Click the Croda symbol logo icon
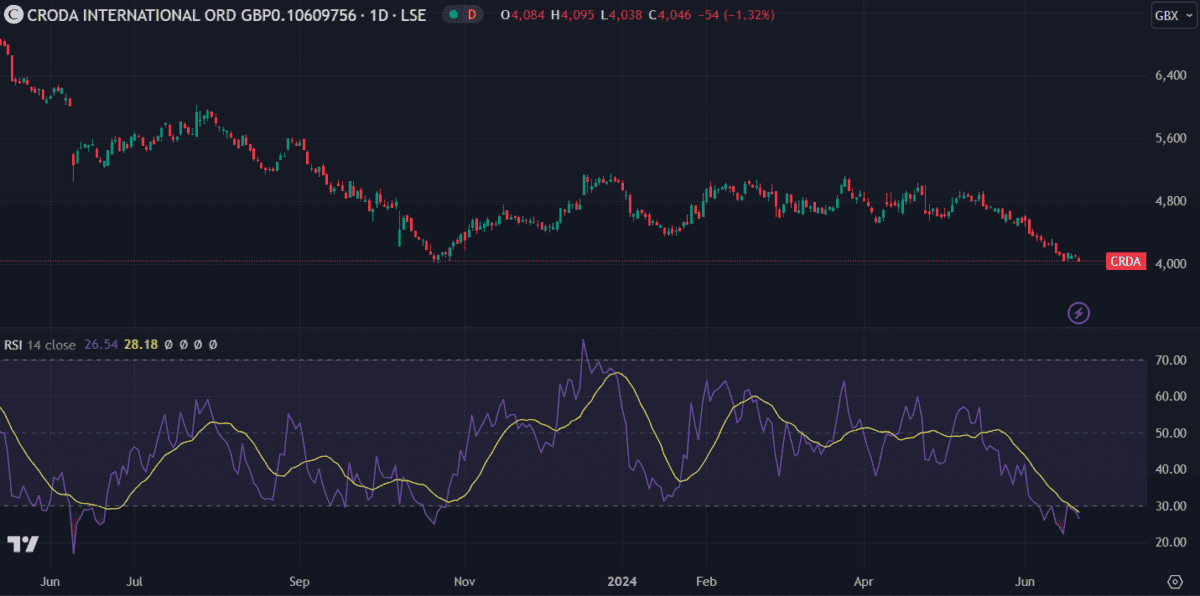This screenshot has height=596, width=1200. tap(13, 15)
